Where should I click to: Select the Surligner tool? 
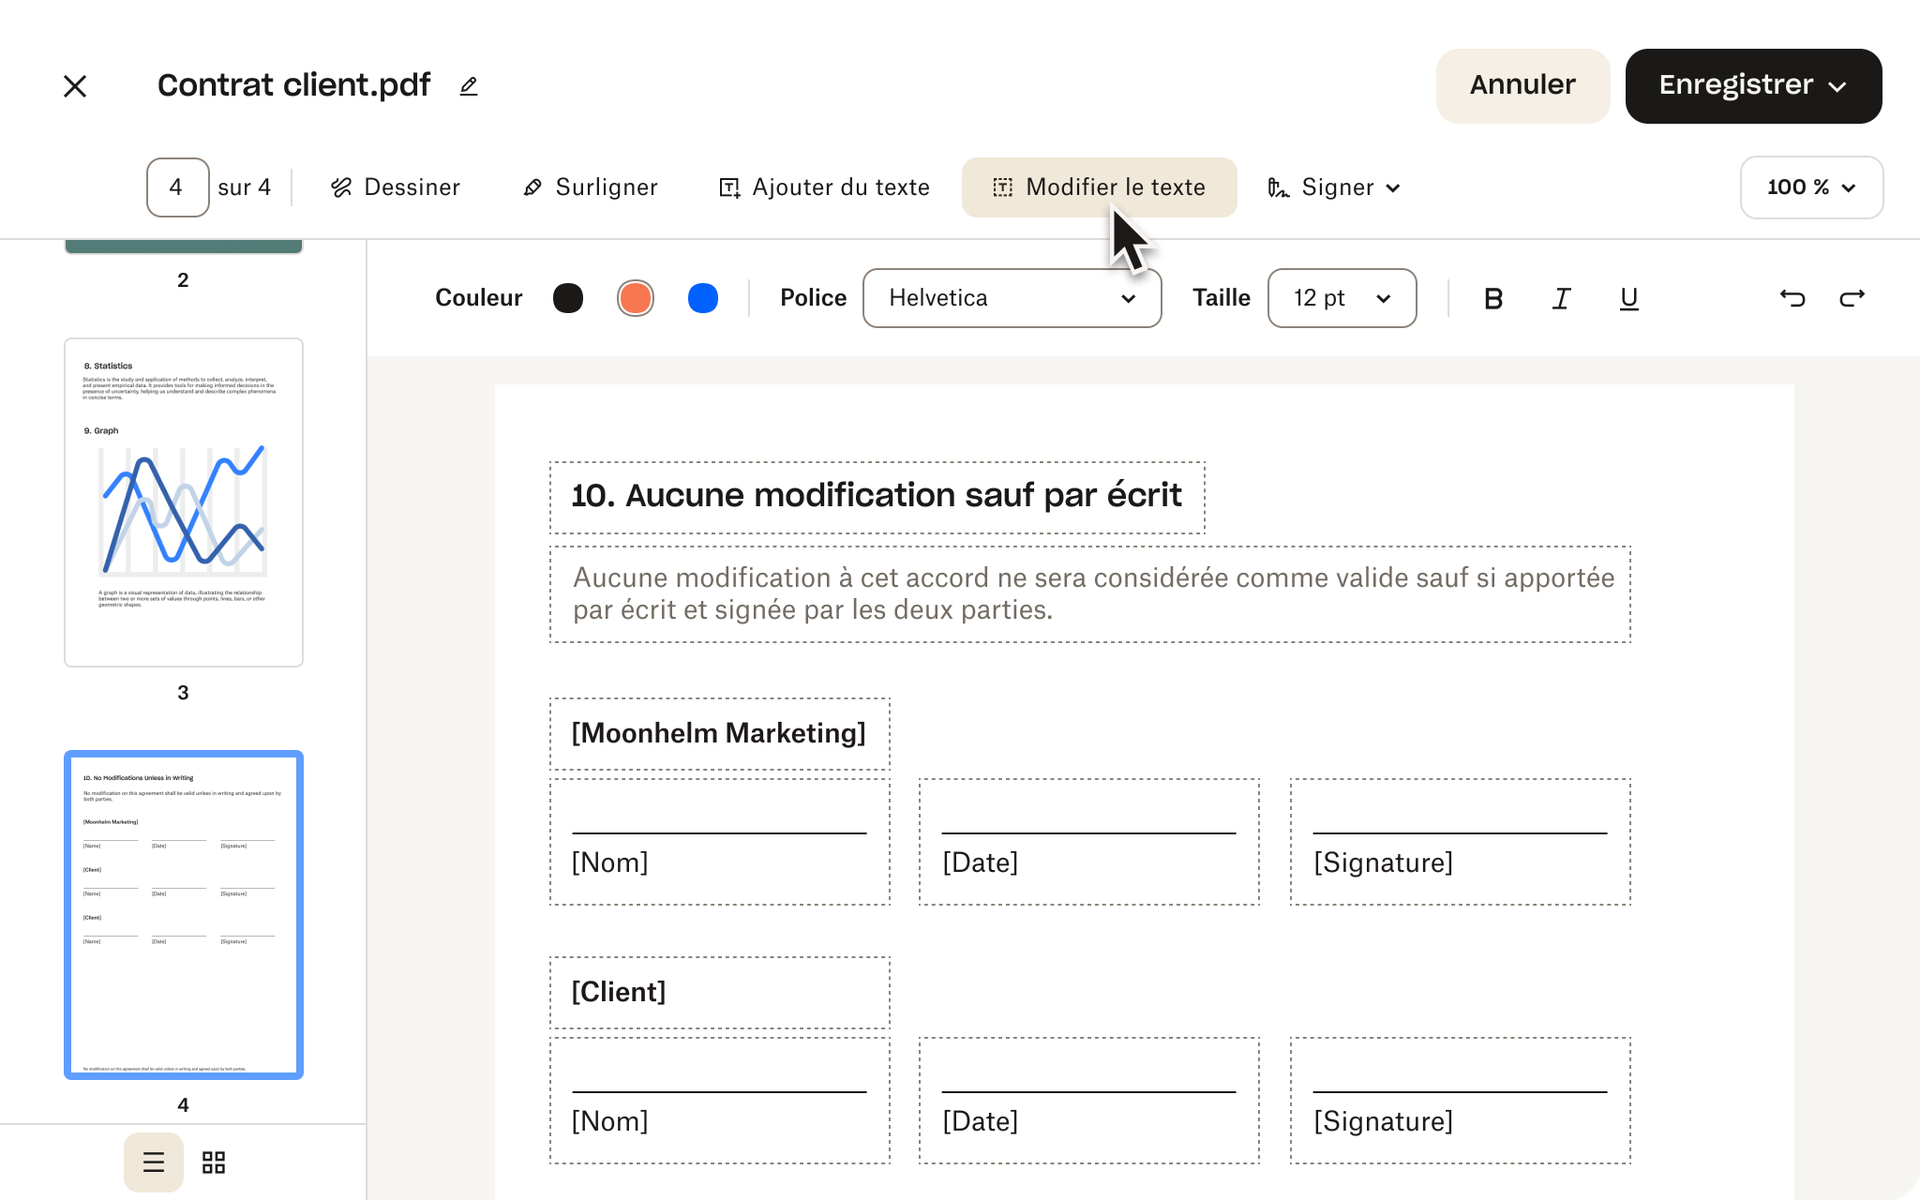coord(589,187)
